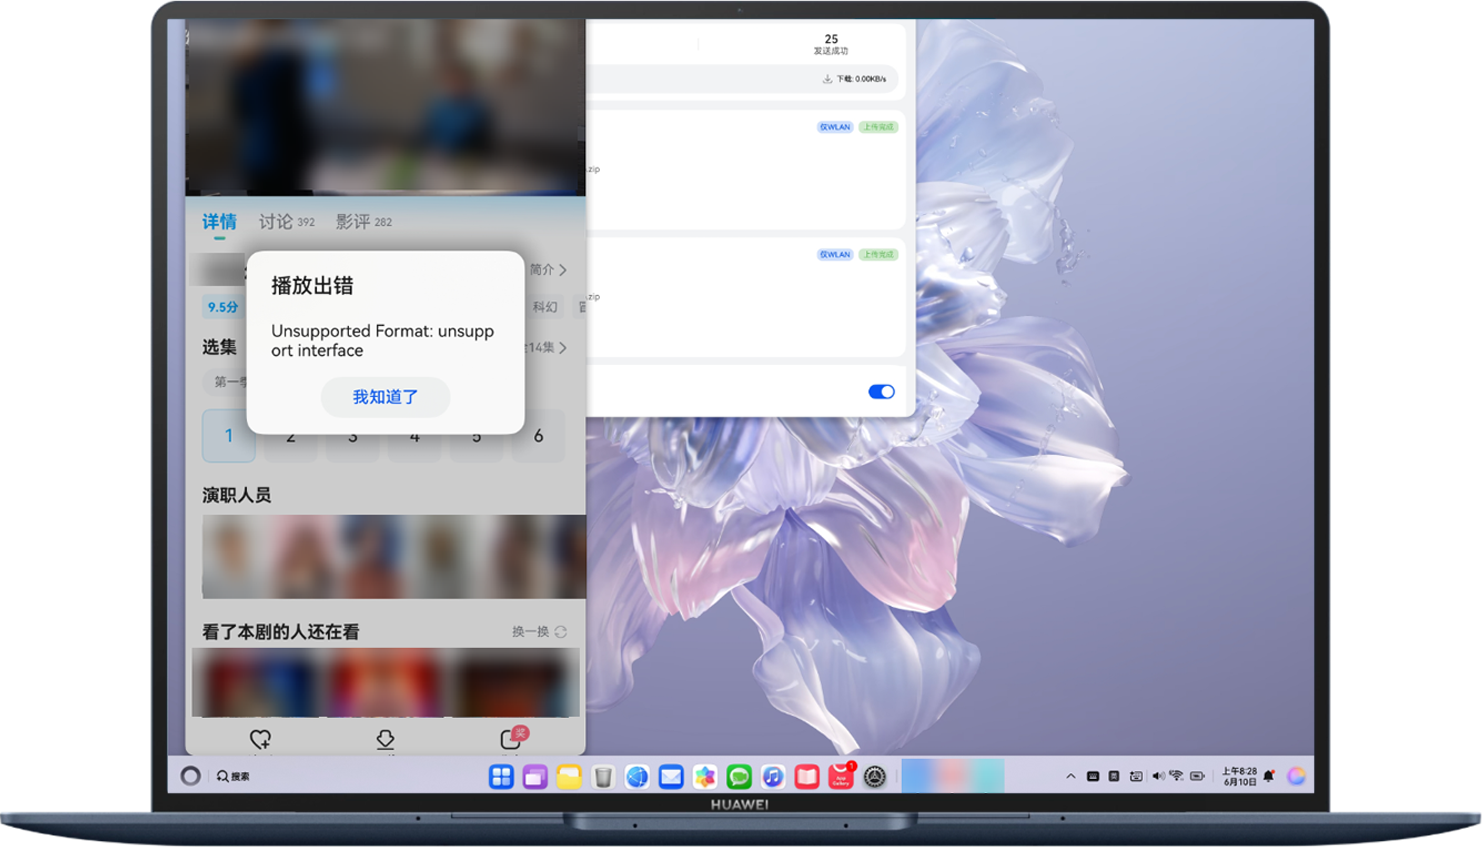The image size is (1482, 847).
Task: Tap the download icon in bottom bar
Action: [385, 739]
